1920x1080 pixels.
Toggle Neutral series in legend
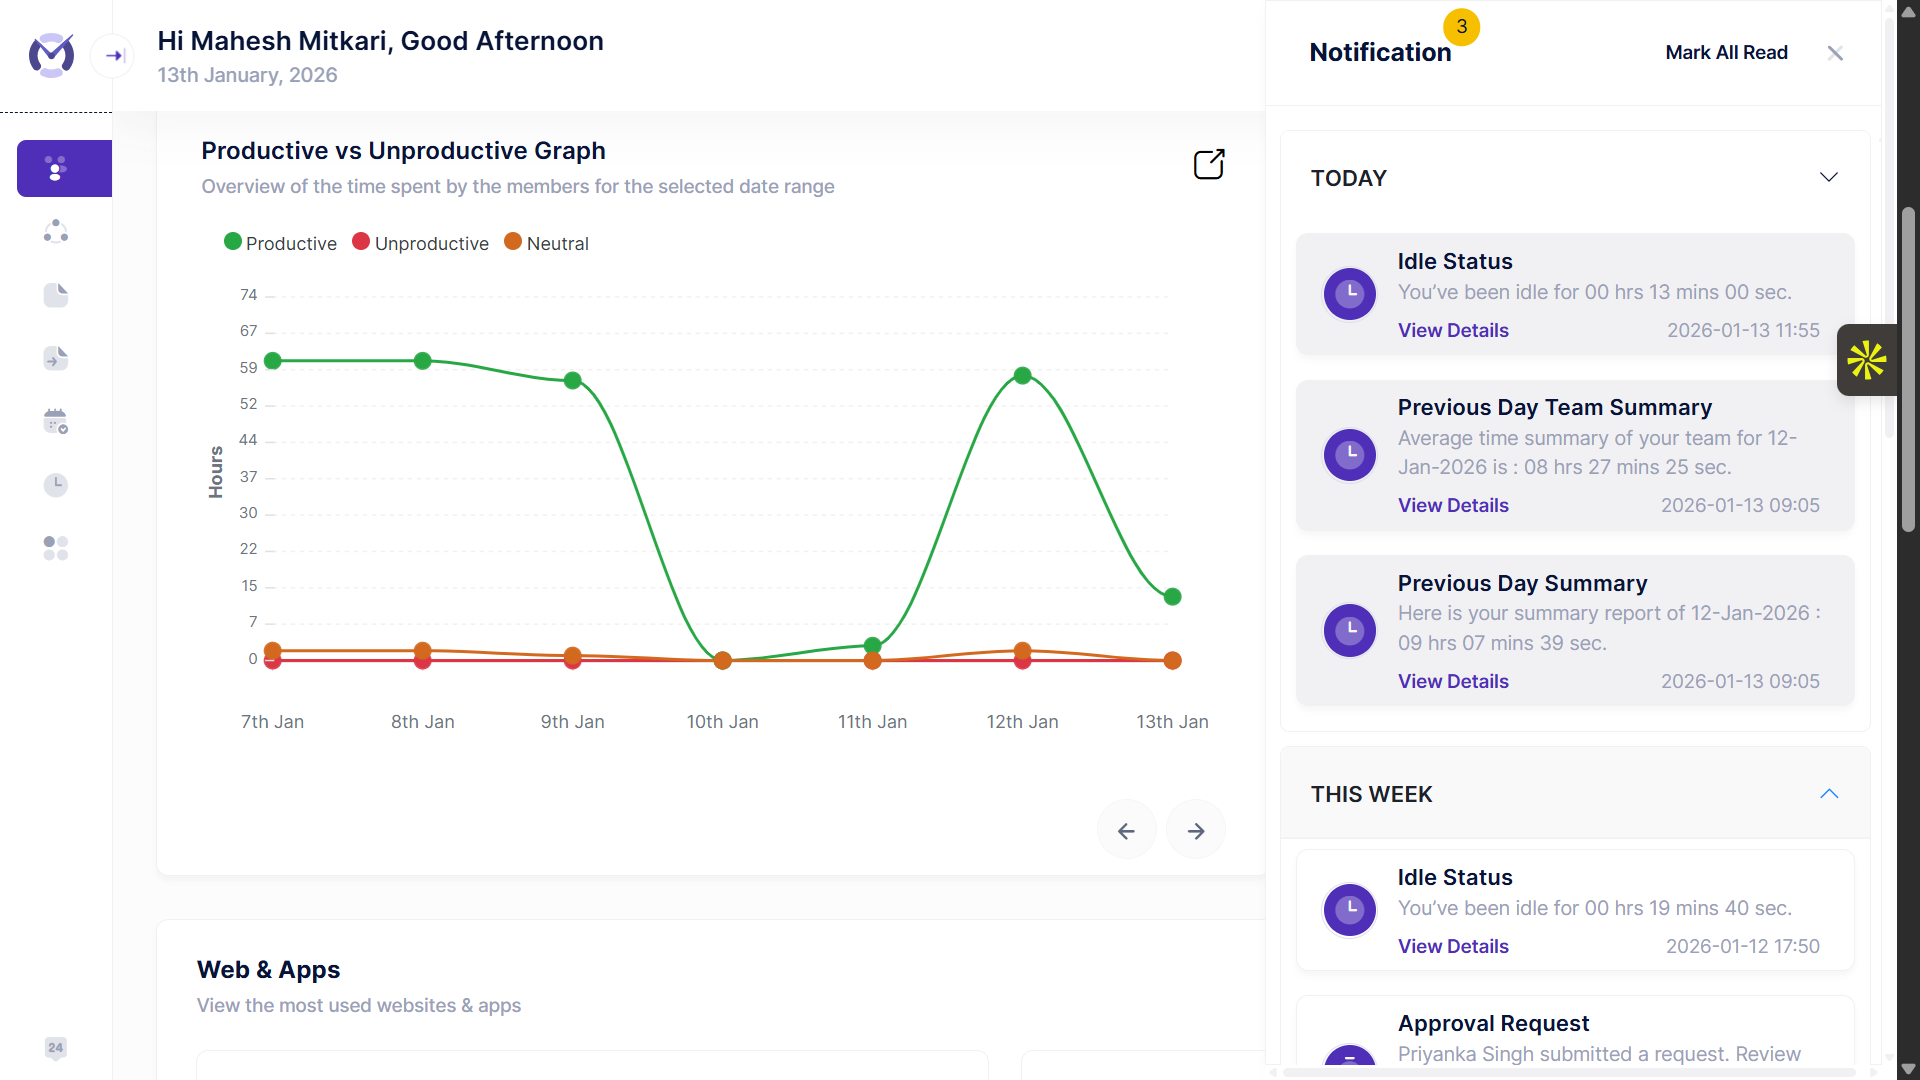coord(546,243)
